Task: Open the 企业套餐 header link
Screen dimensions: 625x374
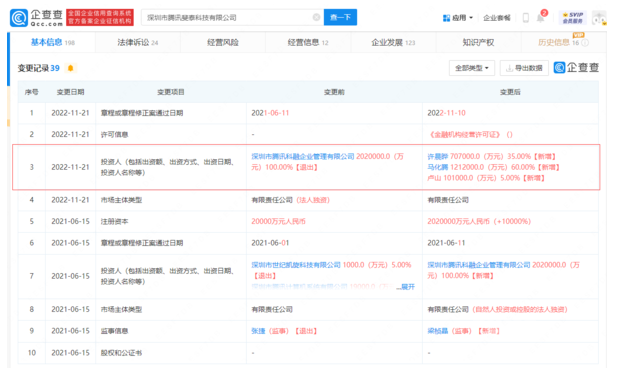Action: tap(497, 18)
